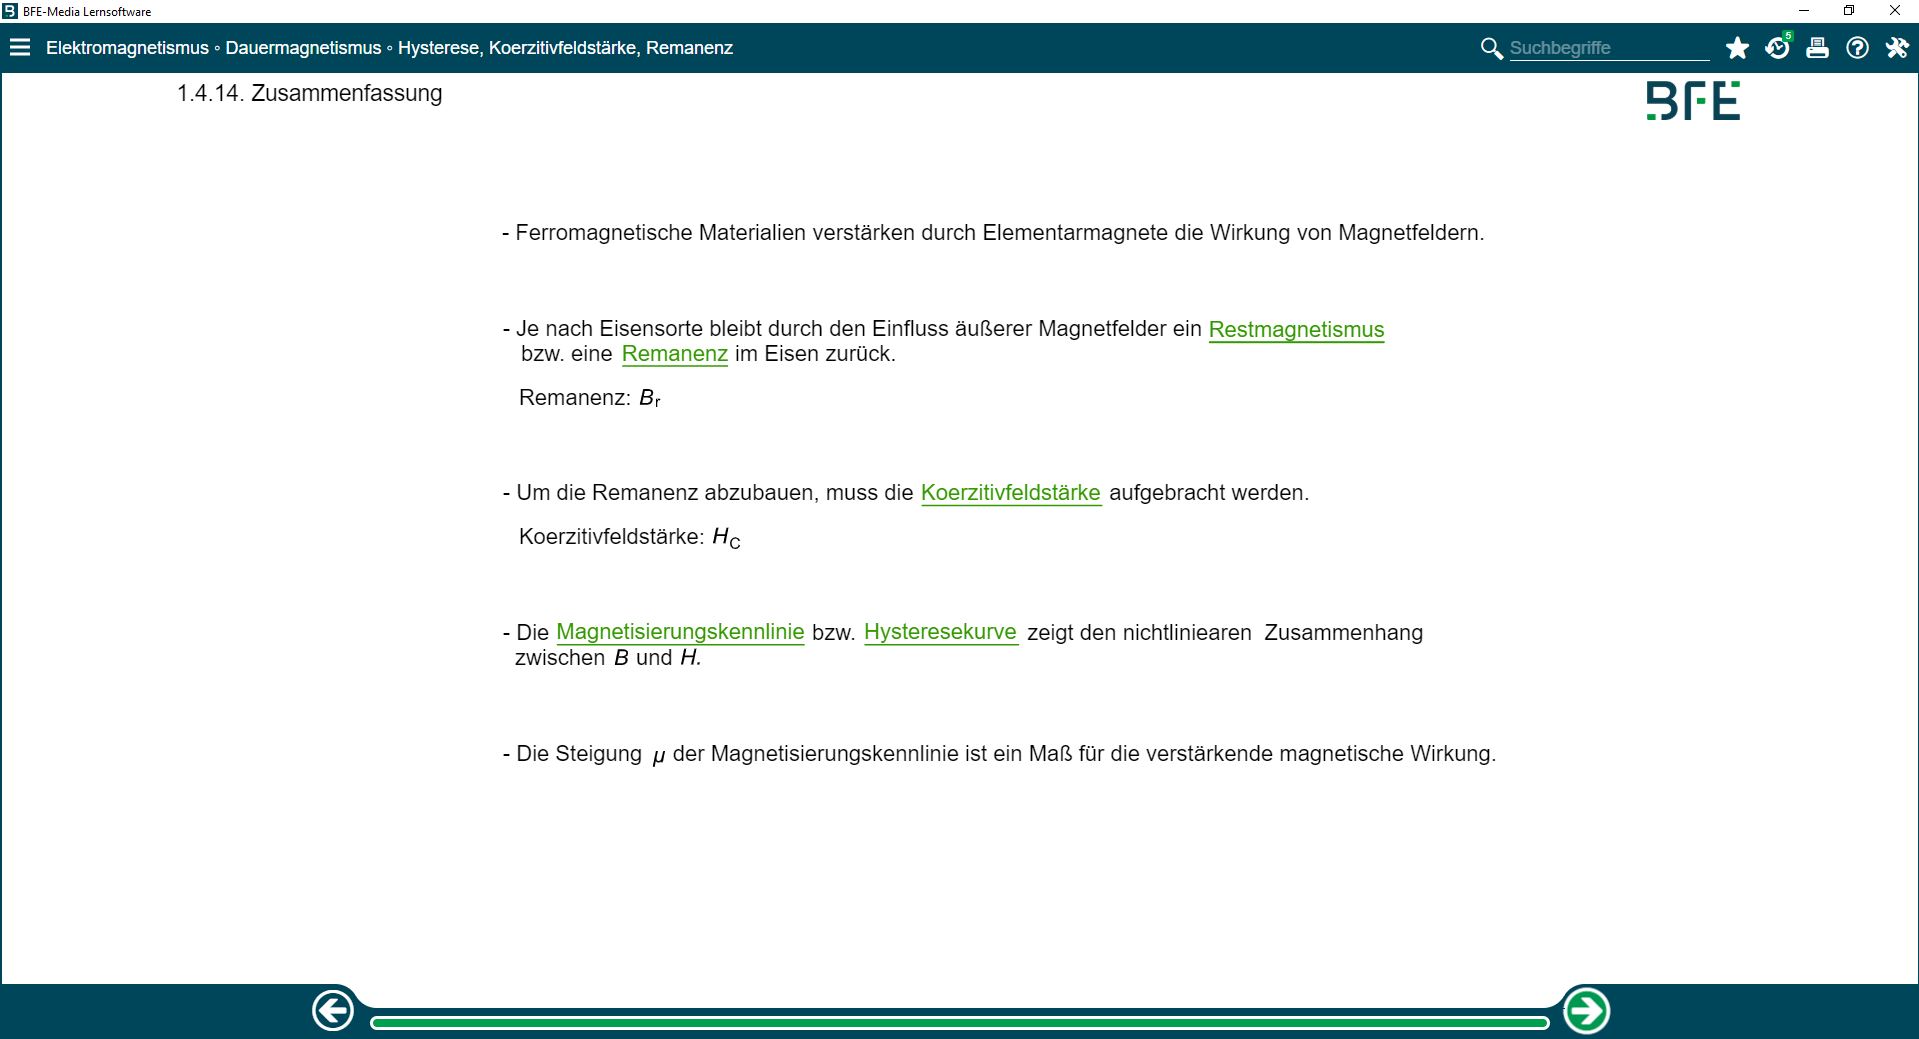Click the Hysterese, Koerzitivfeldstärke, Remanenz breadcrumb
Viewport: 1919px width, 1039px height.
565,48
